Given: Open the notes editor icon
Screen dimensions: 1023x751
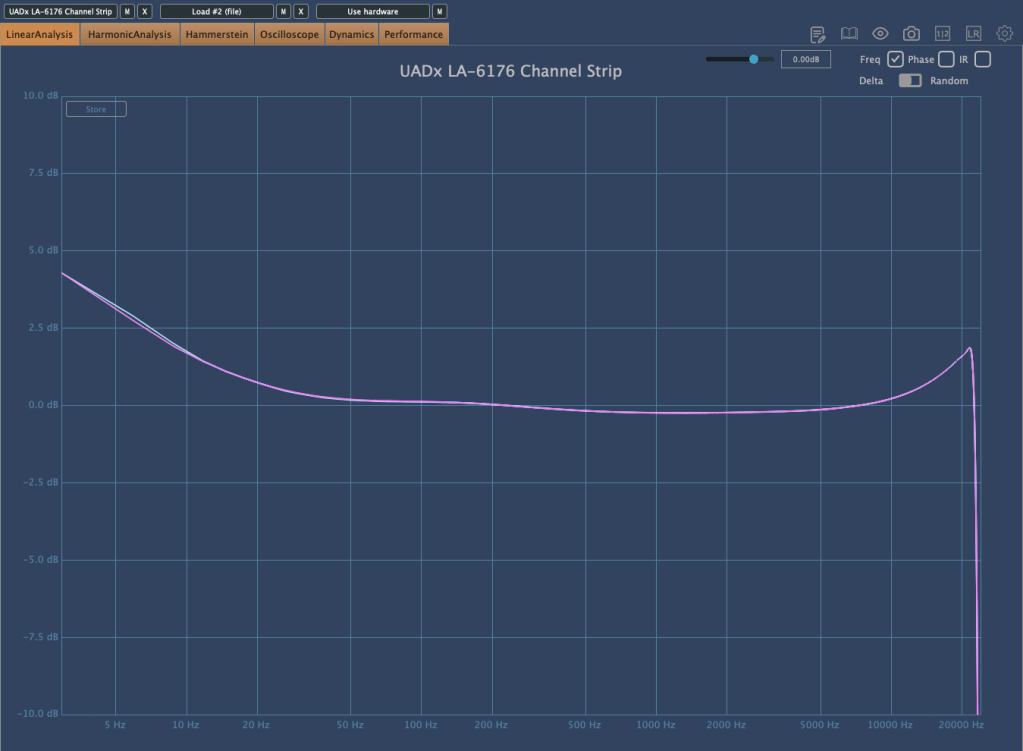Looking at the screenshot, I should (x=818, y=34).
